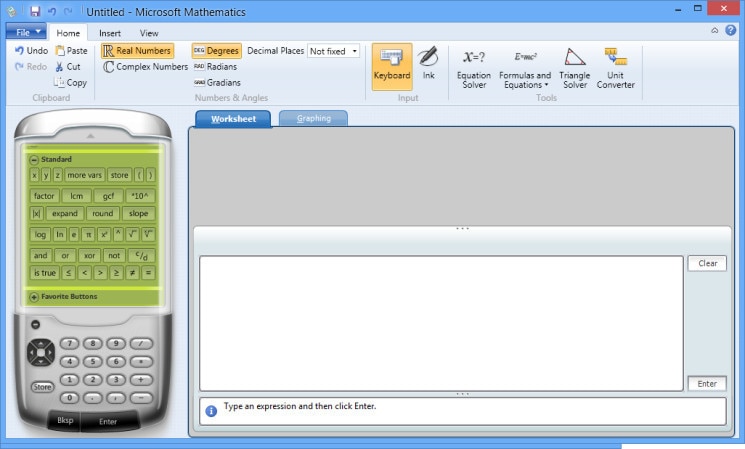Select Real Numbers mode
This screenshot has width=745, height=449.
137,51
